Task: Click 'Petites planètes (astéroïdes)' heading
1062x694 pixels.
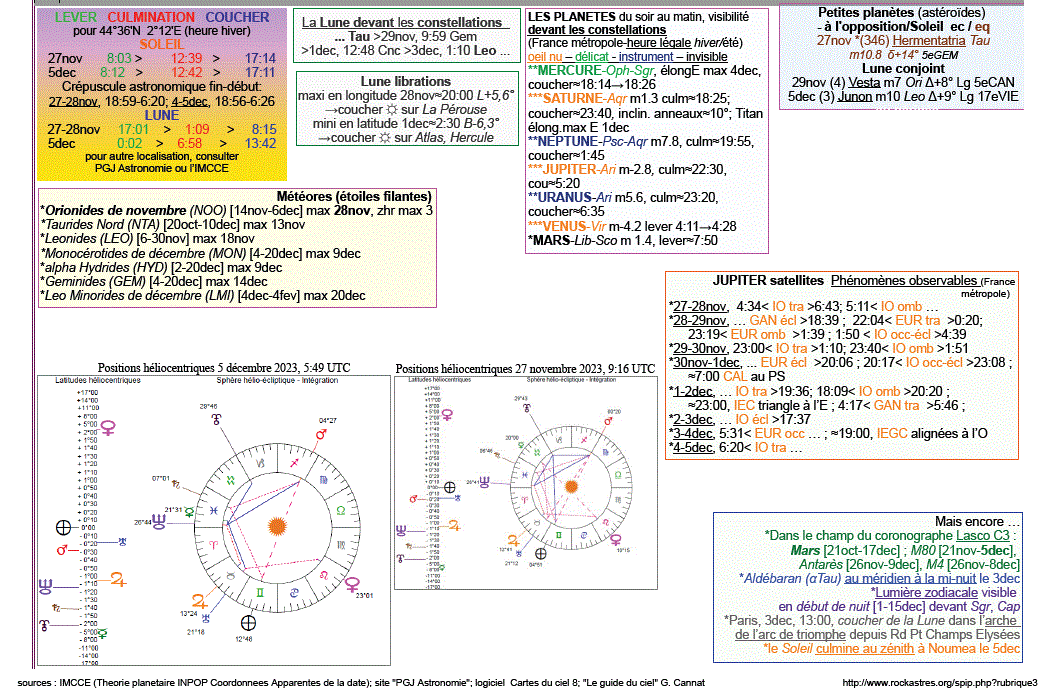Action: pos(901,12)
